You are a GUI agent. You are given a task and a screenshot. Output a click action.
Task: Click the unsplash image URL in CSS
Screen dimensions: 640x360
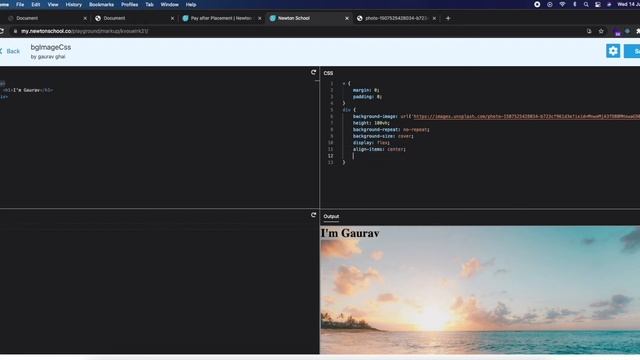[527, 117]
